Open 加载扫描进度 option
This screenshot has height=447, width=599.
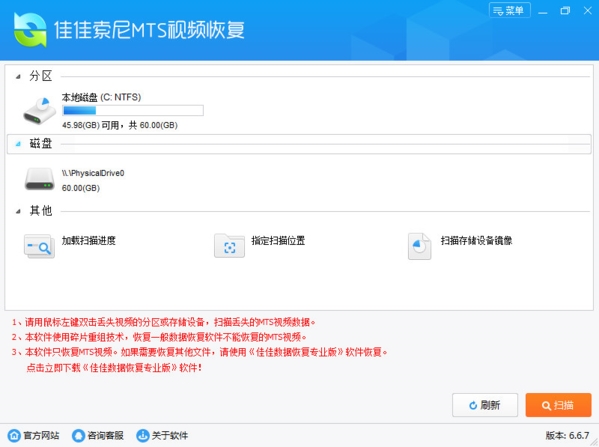(x=89, y=241)
